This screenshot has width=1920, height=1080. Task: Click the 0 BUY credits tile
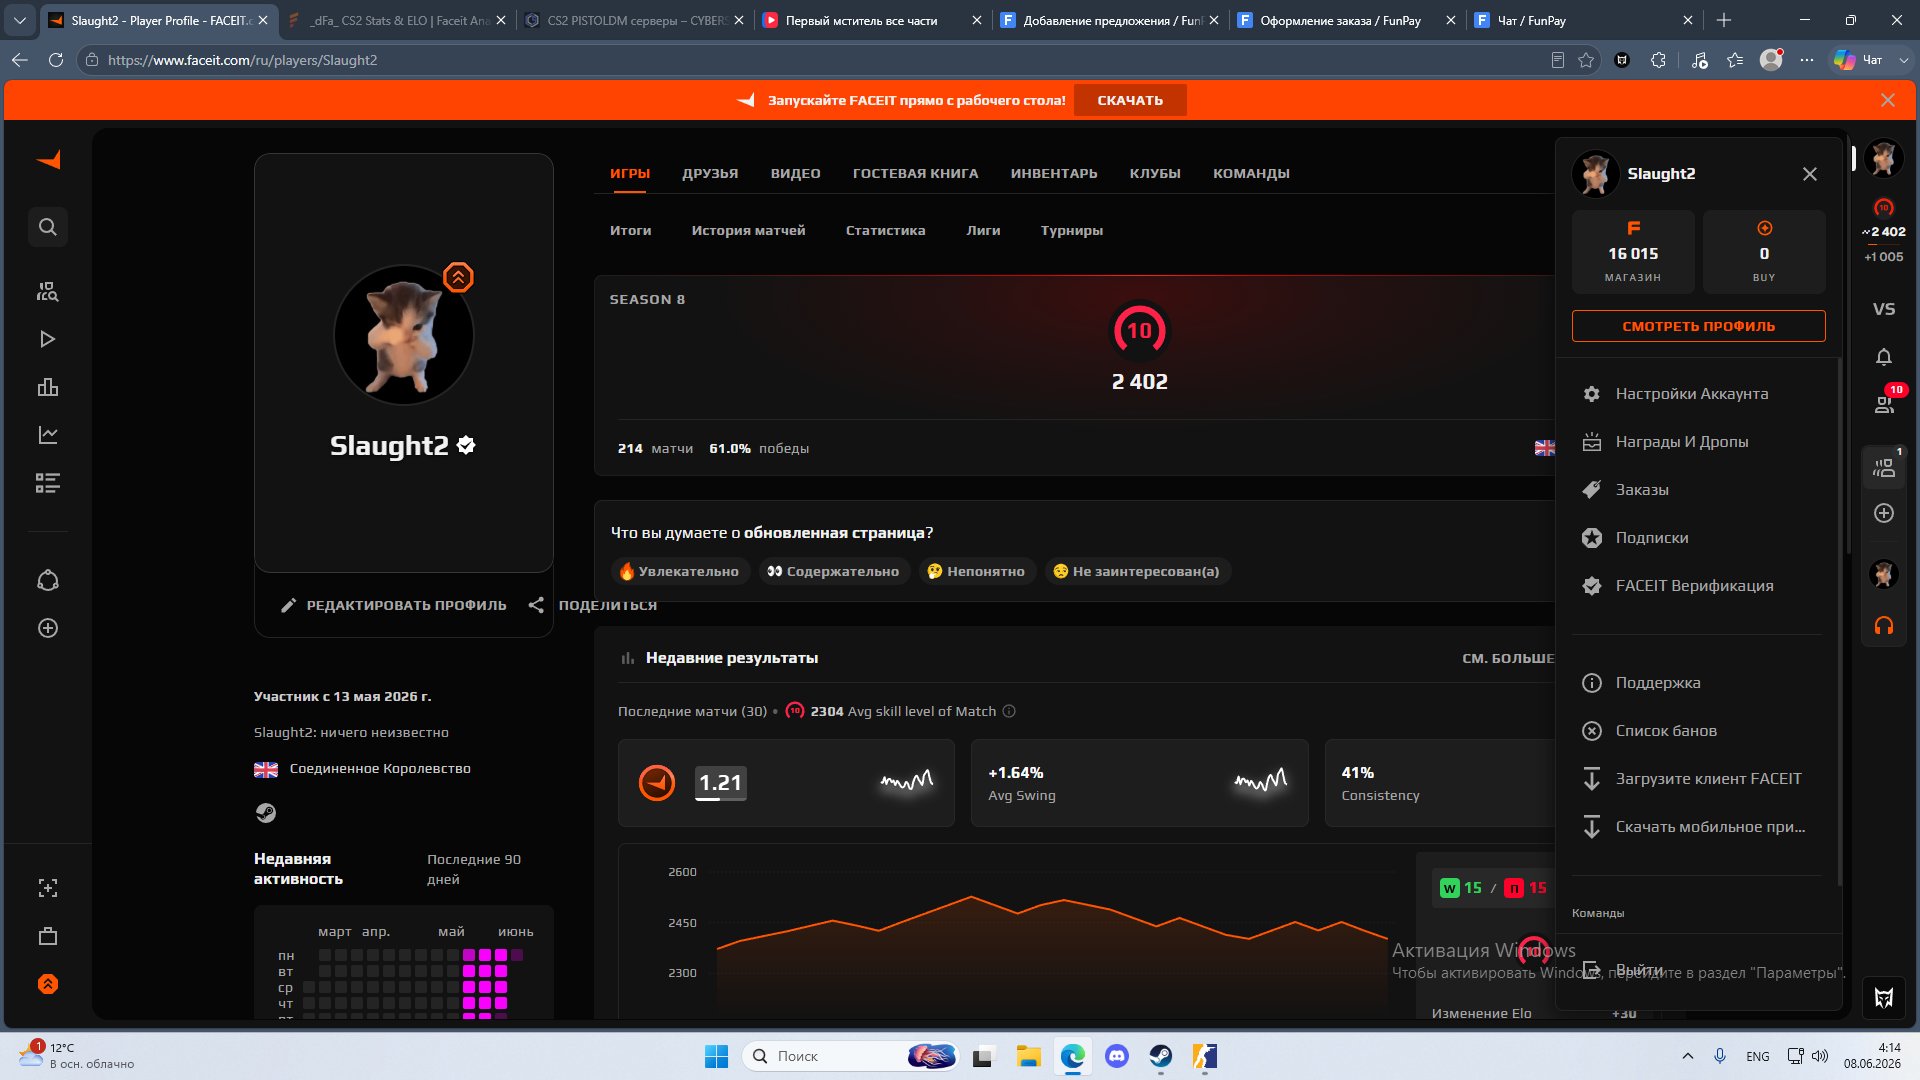click(1764, 251)
